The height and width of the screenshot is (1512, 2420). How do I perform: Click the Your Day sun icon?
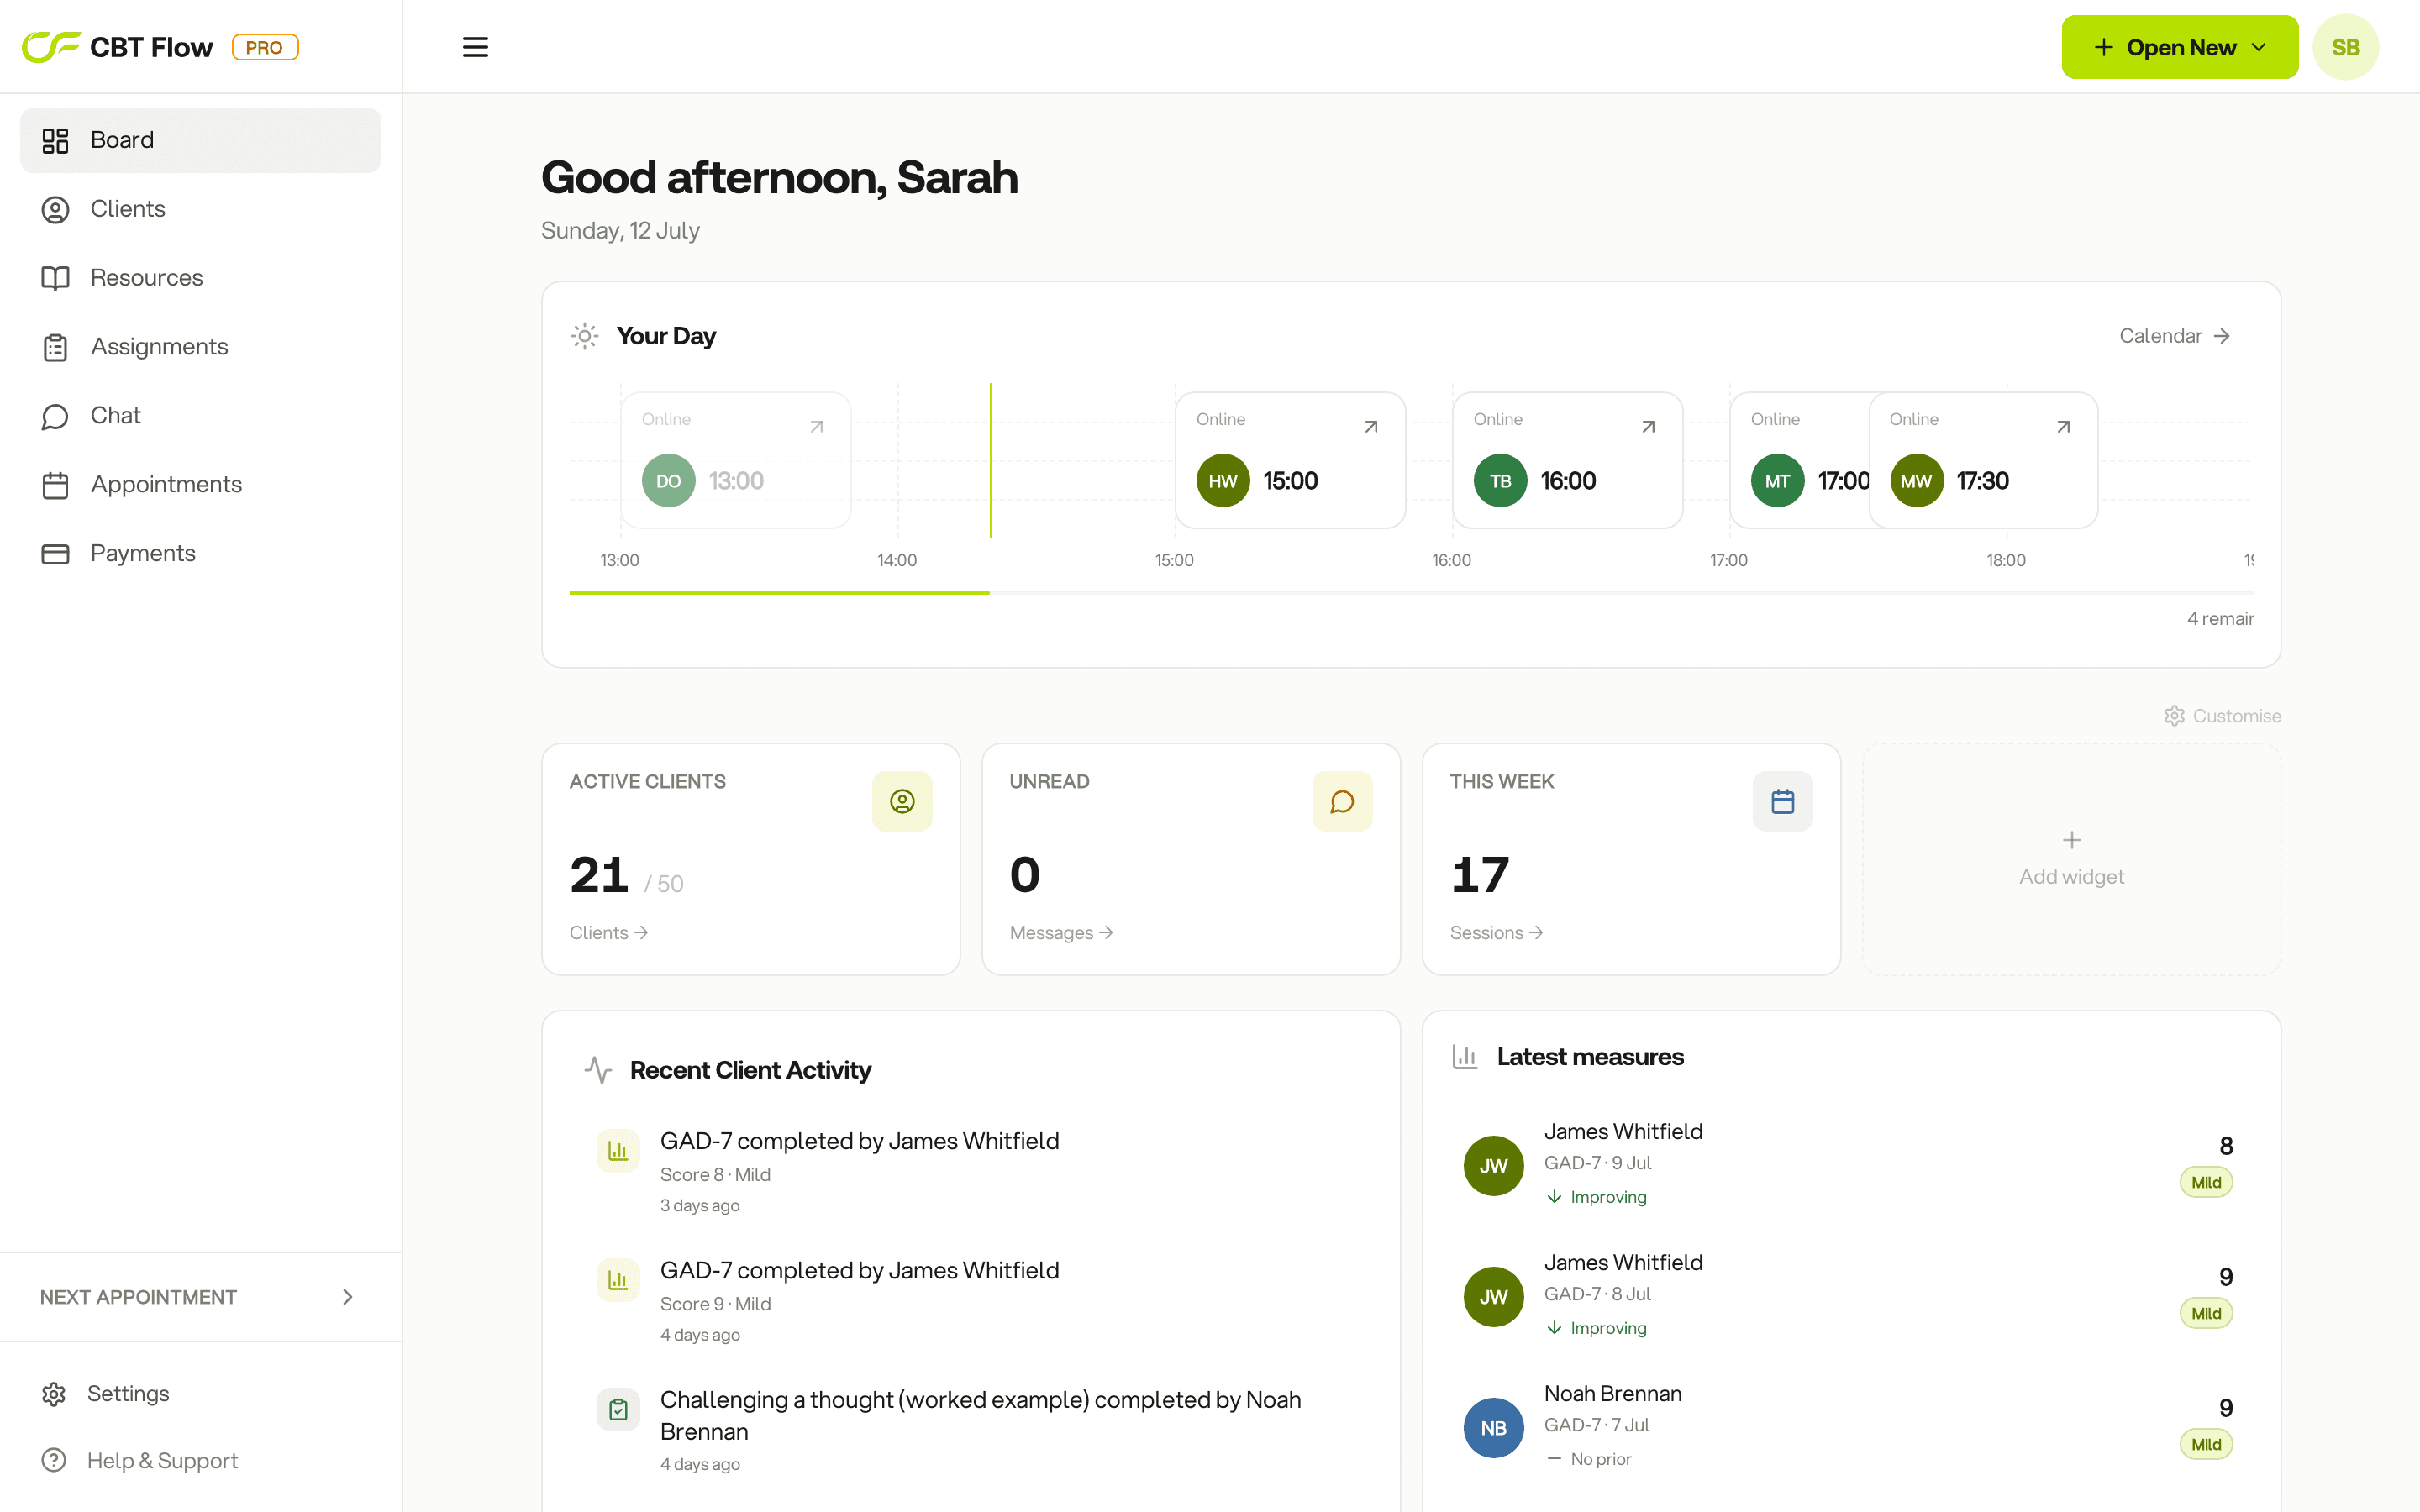click(x=585, y=336)
